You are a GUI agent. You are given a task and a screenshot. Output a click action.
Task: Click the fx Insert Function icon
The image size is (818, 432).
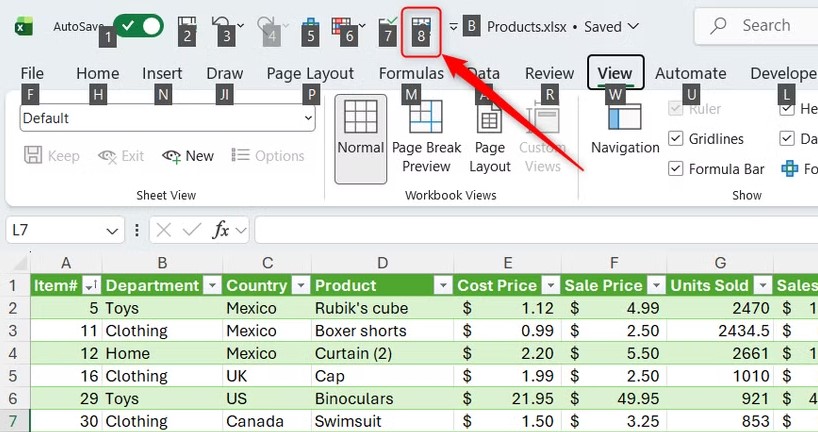click(221, 230)
